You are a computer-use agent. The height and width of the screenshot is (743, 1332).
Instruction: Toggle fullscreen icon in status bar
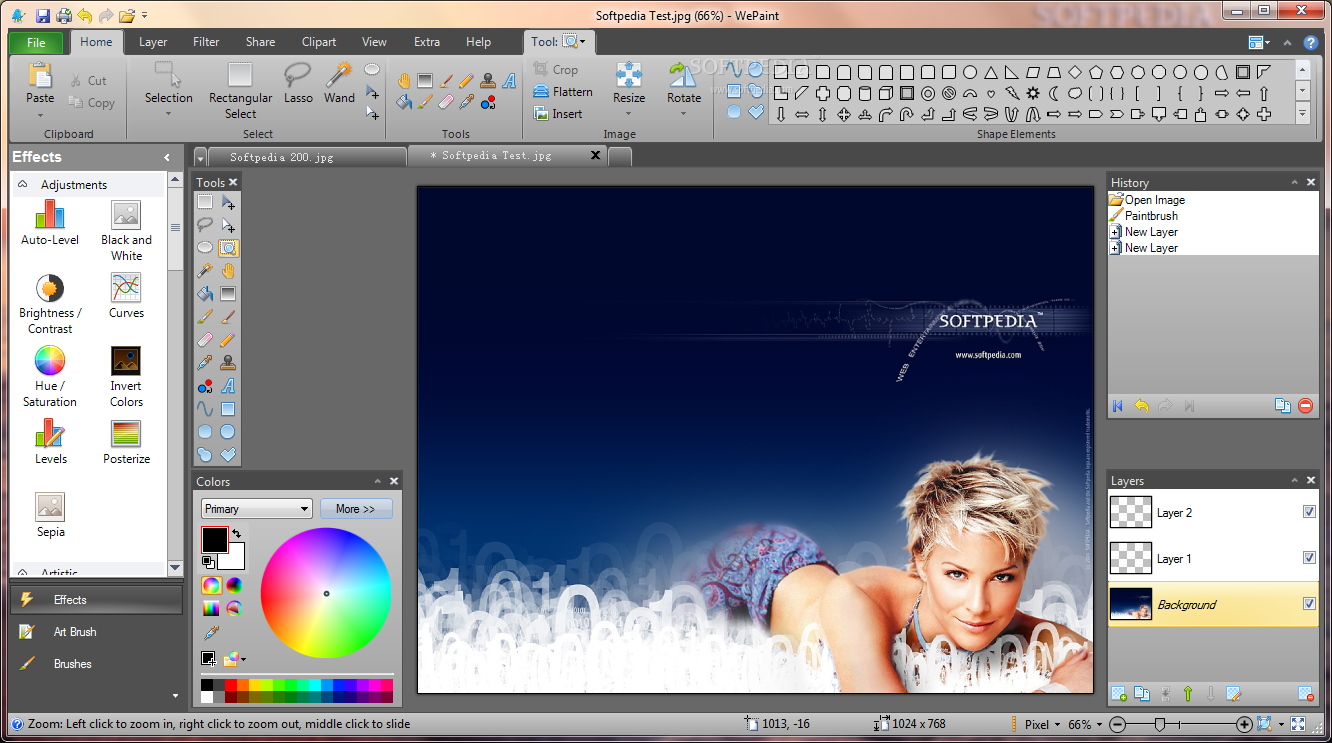(1298, 724)
